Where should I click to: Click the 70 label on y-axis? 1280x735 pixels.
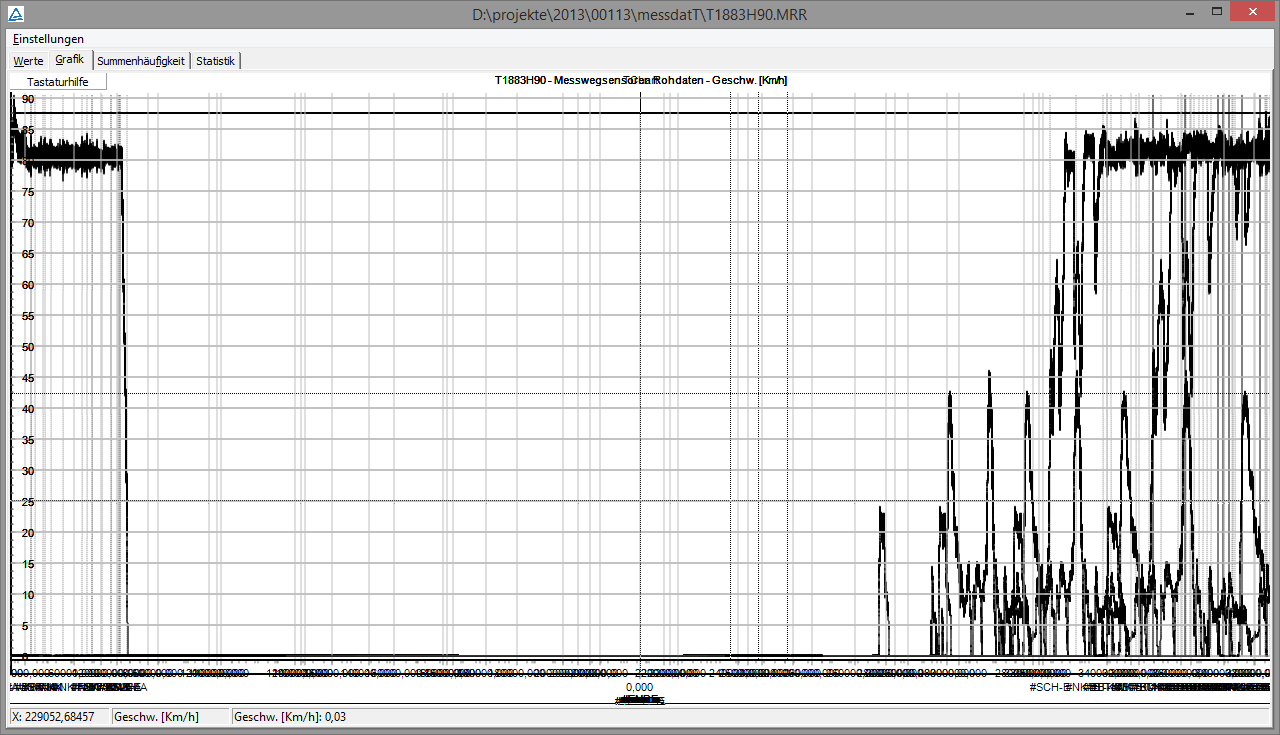pos(28,223)
